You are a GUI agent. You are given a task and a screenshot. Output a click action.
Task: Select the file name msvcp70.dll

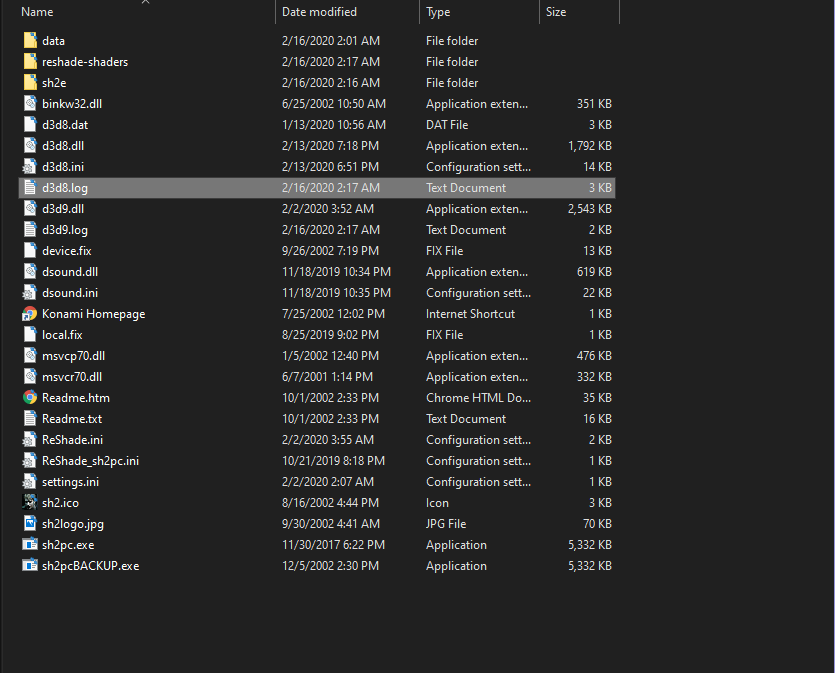[73, 356]
